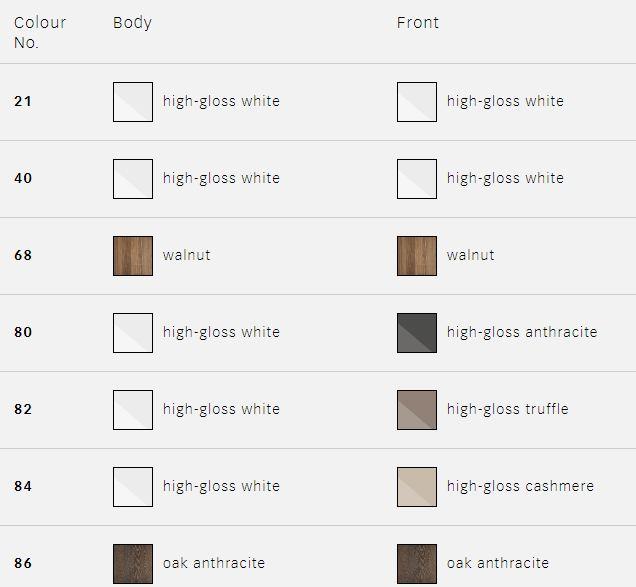Click the 'high-gloss truffle' text label
This screenshot has width=636, height=587.
point(507,409)
